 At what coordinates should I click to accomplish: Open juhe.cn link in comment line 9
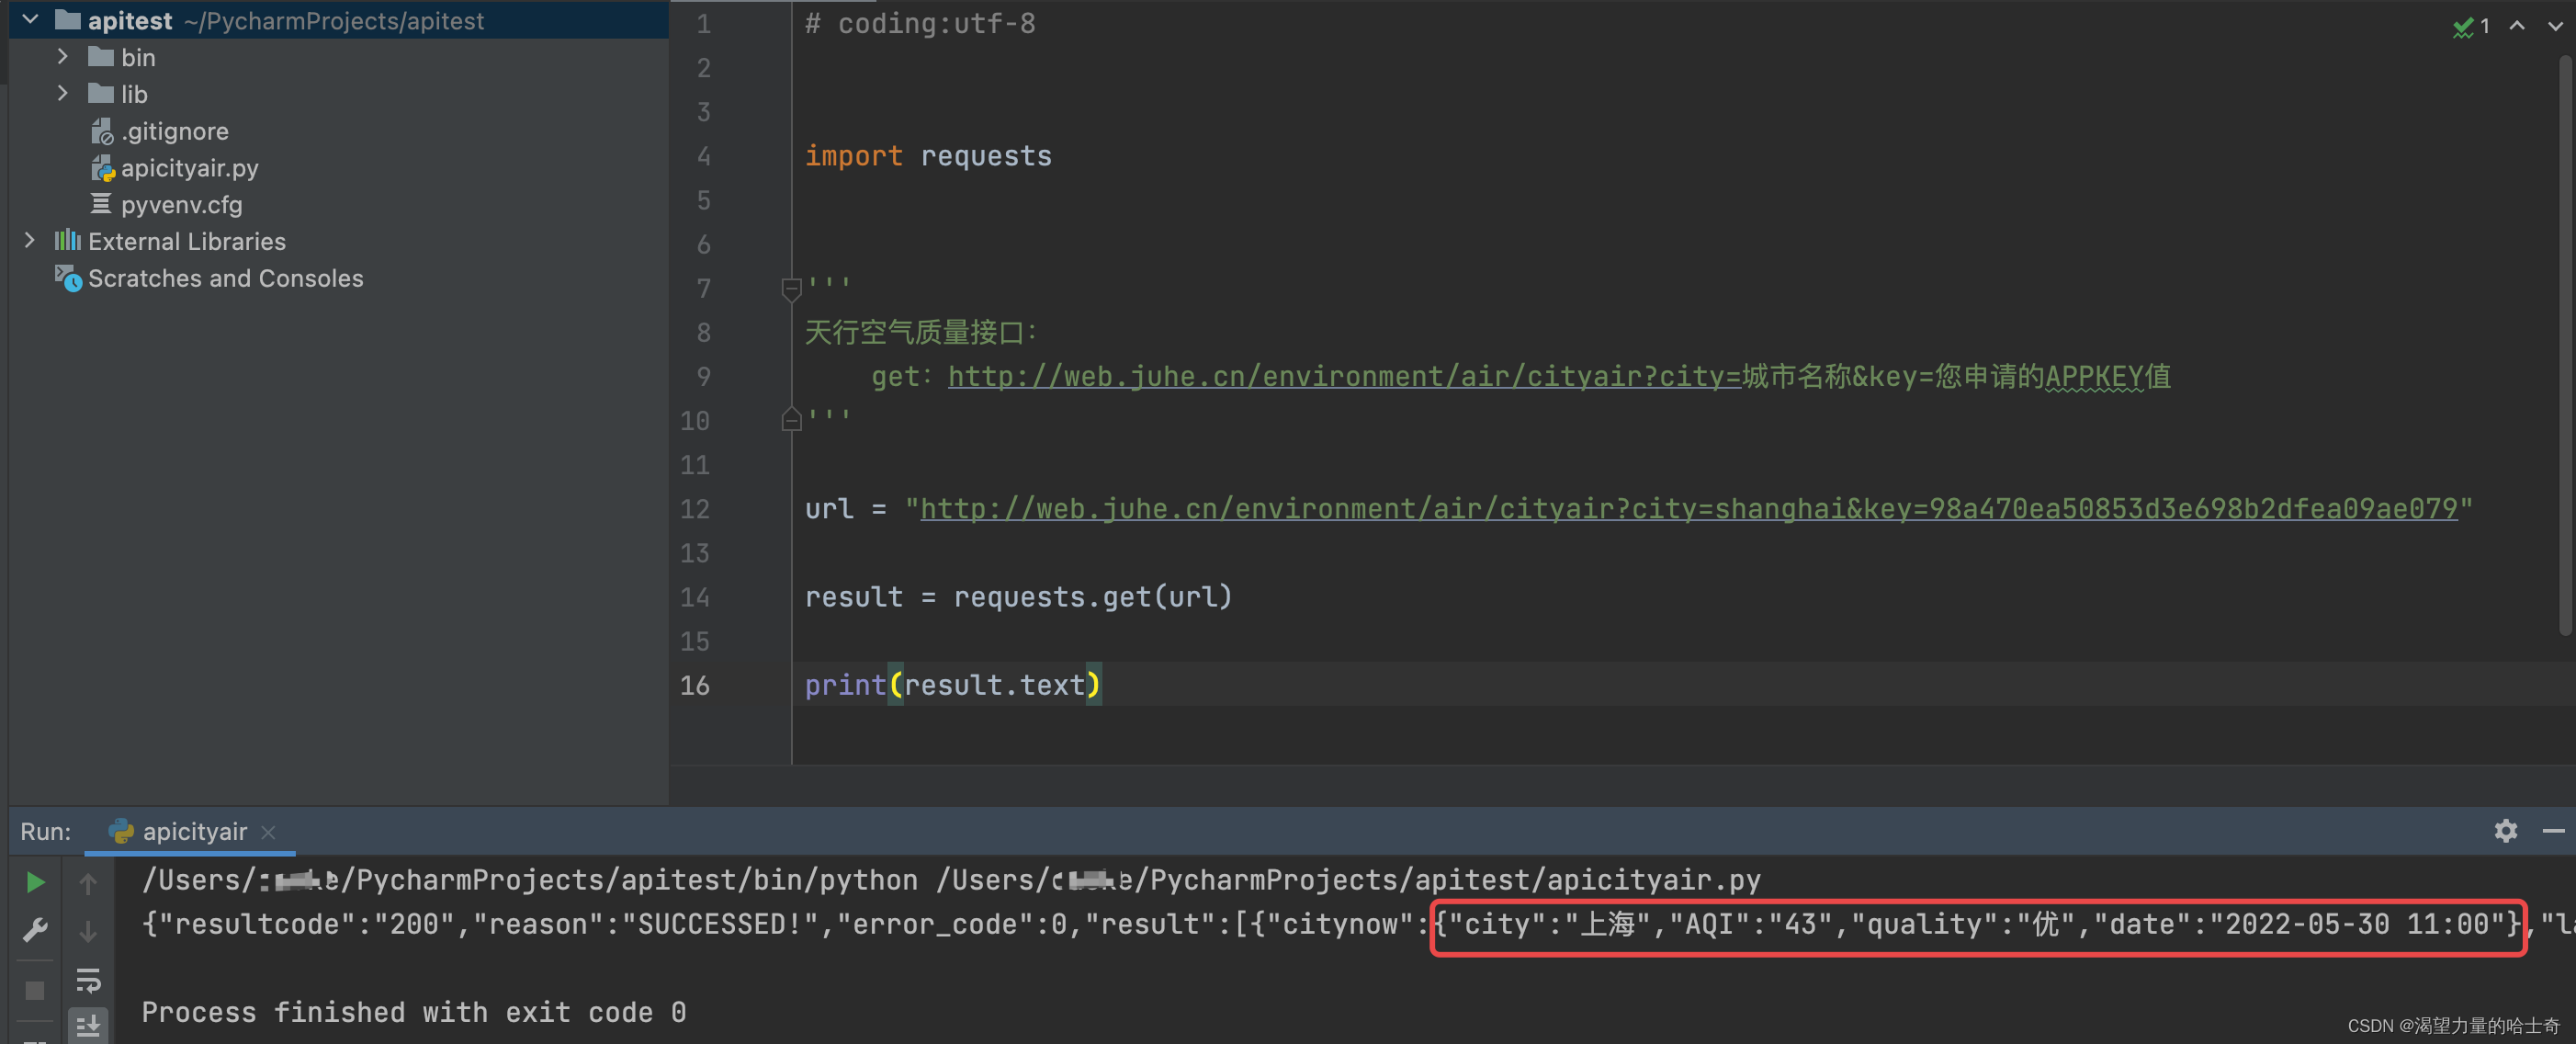(x=1345, y=376)
